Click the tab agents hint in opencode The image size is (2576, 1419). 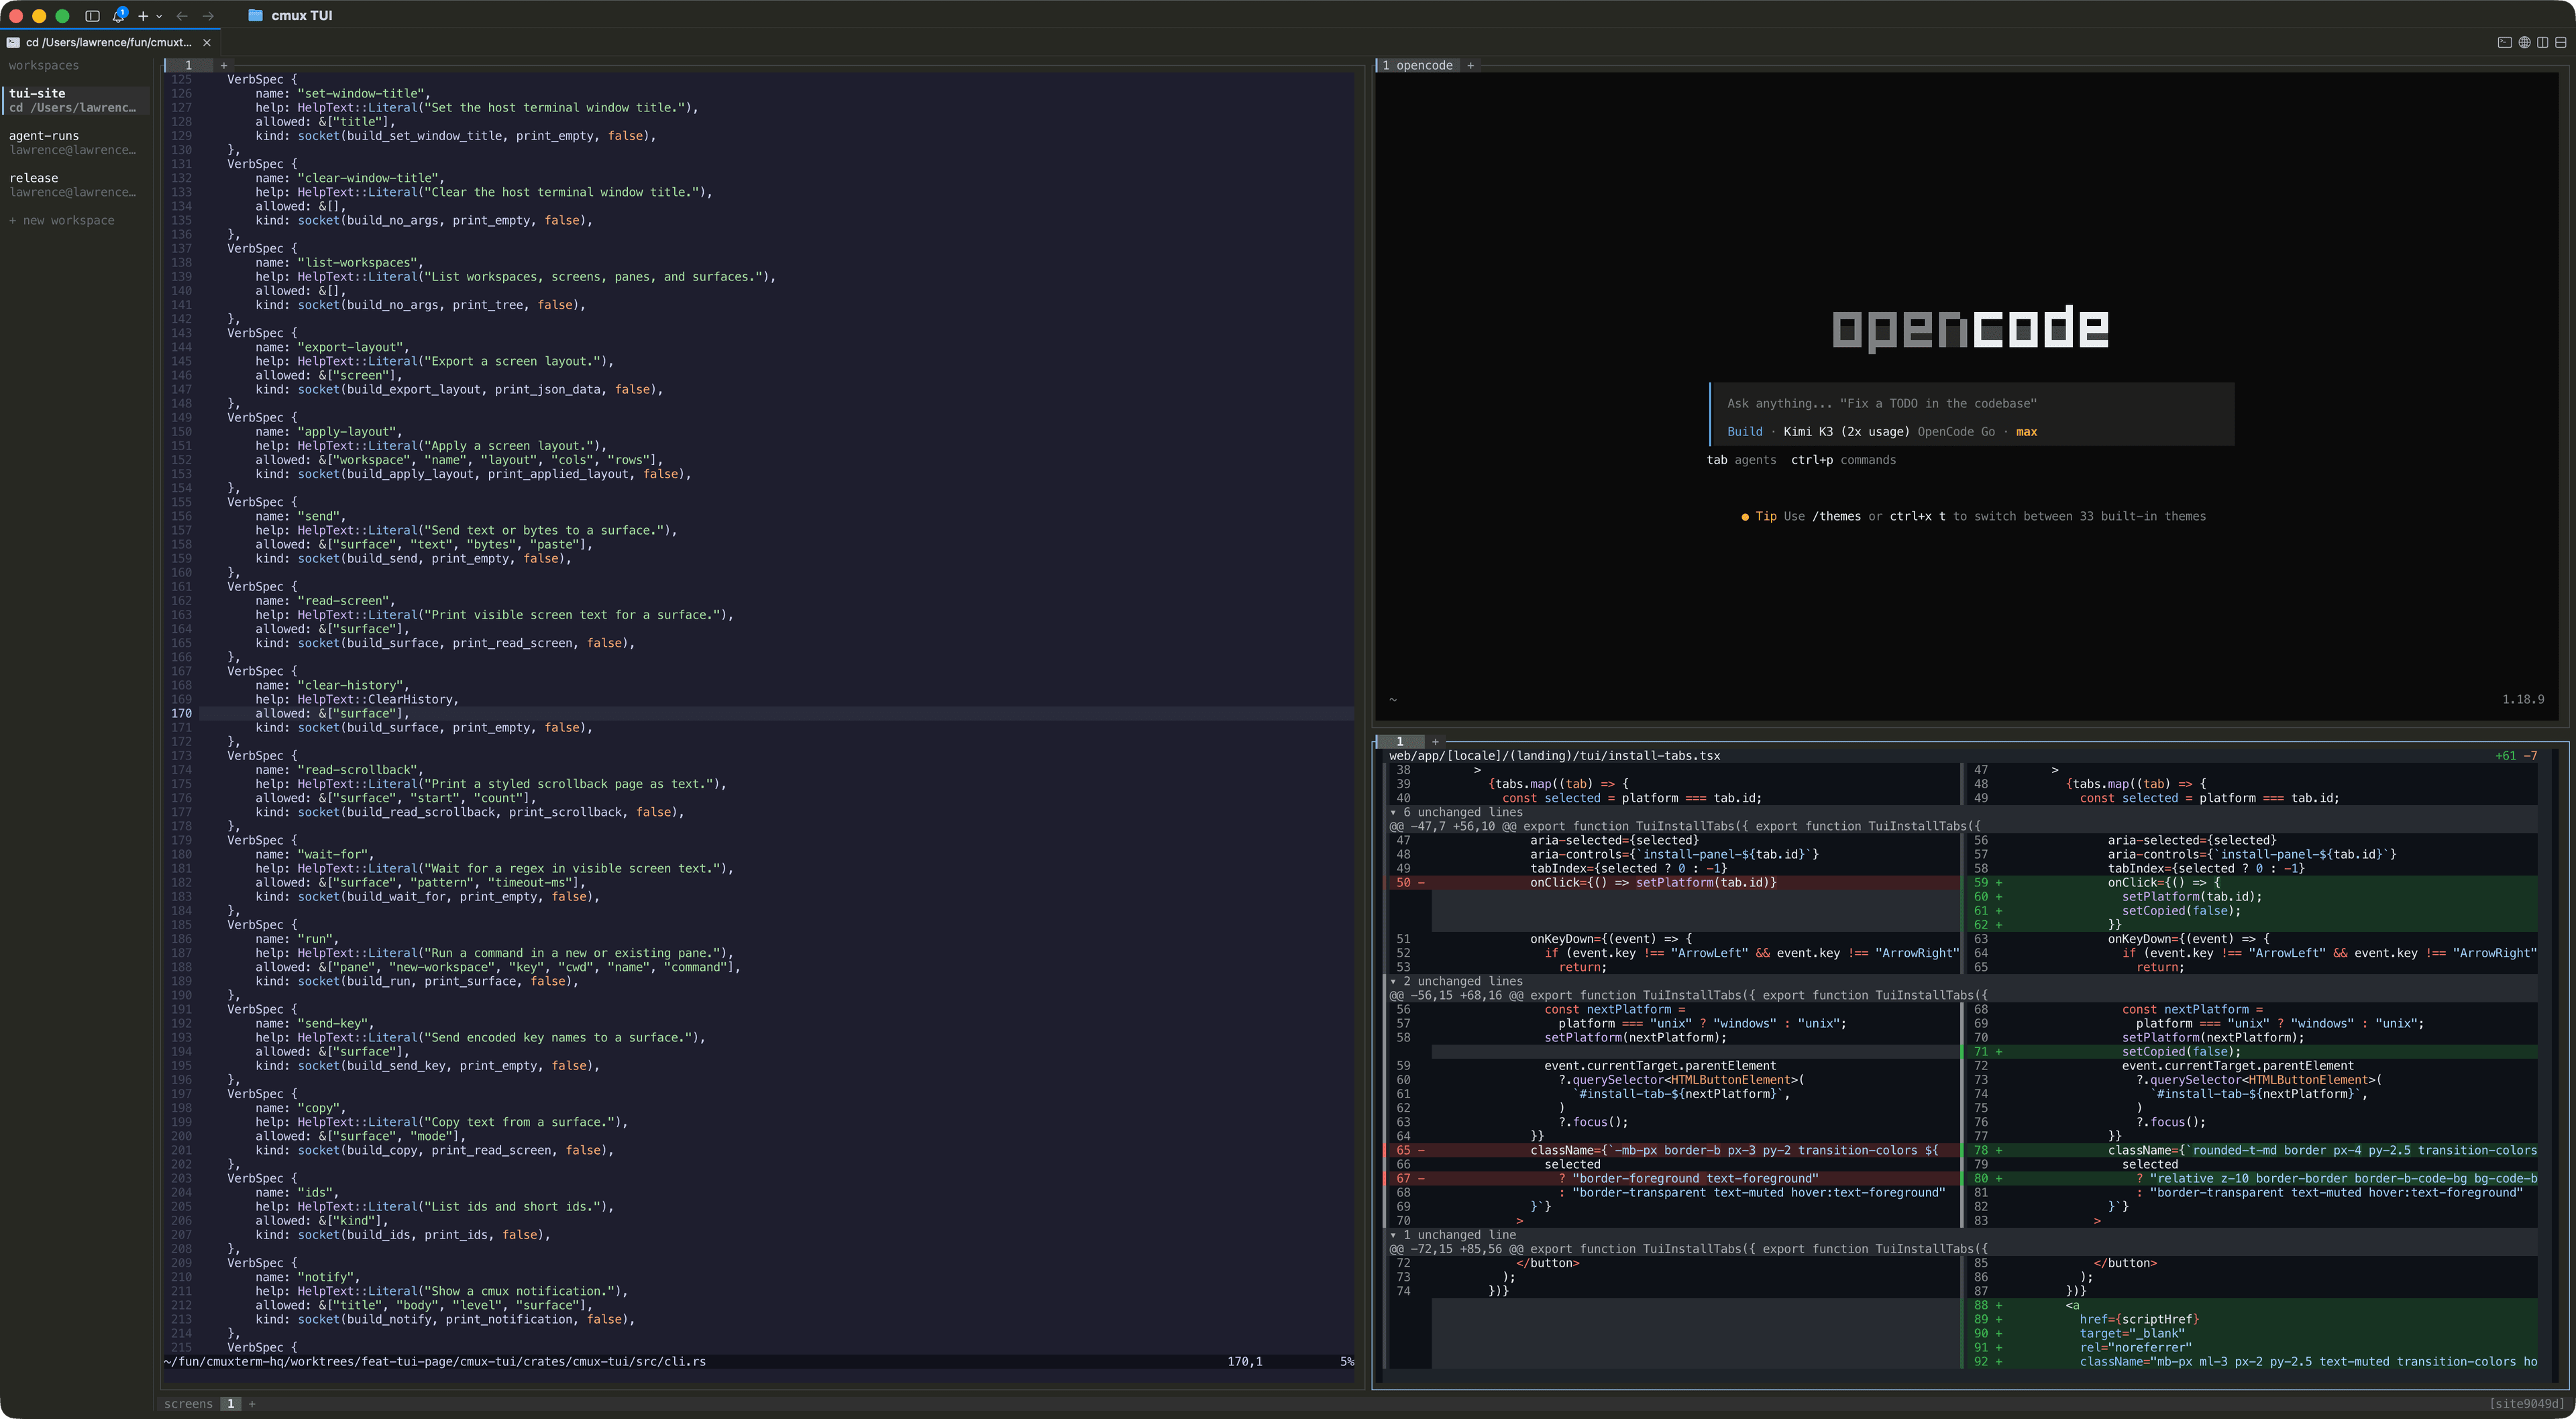(x=1741, y=459)
